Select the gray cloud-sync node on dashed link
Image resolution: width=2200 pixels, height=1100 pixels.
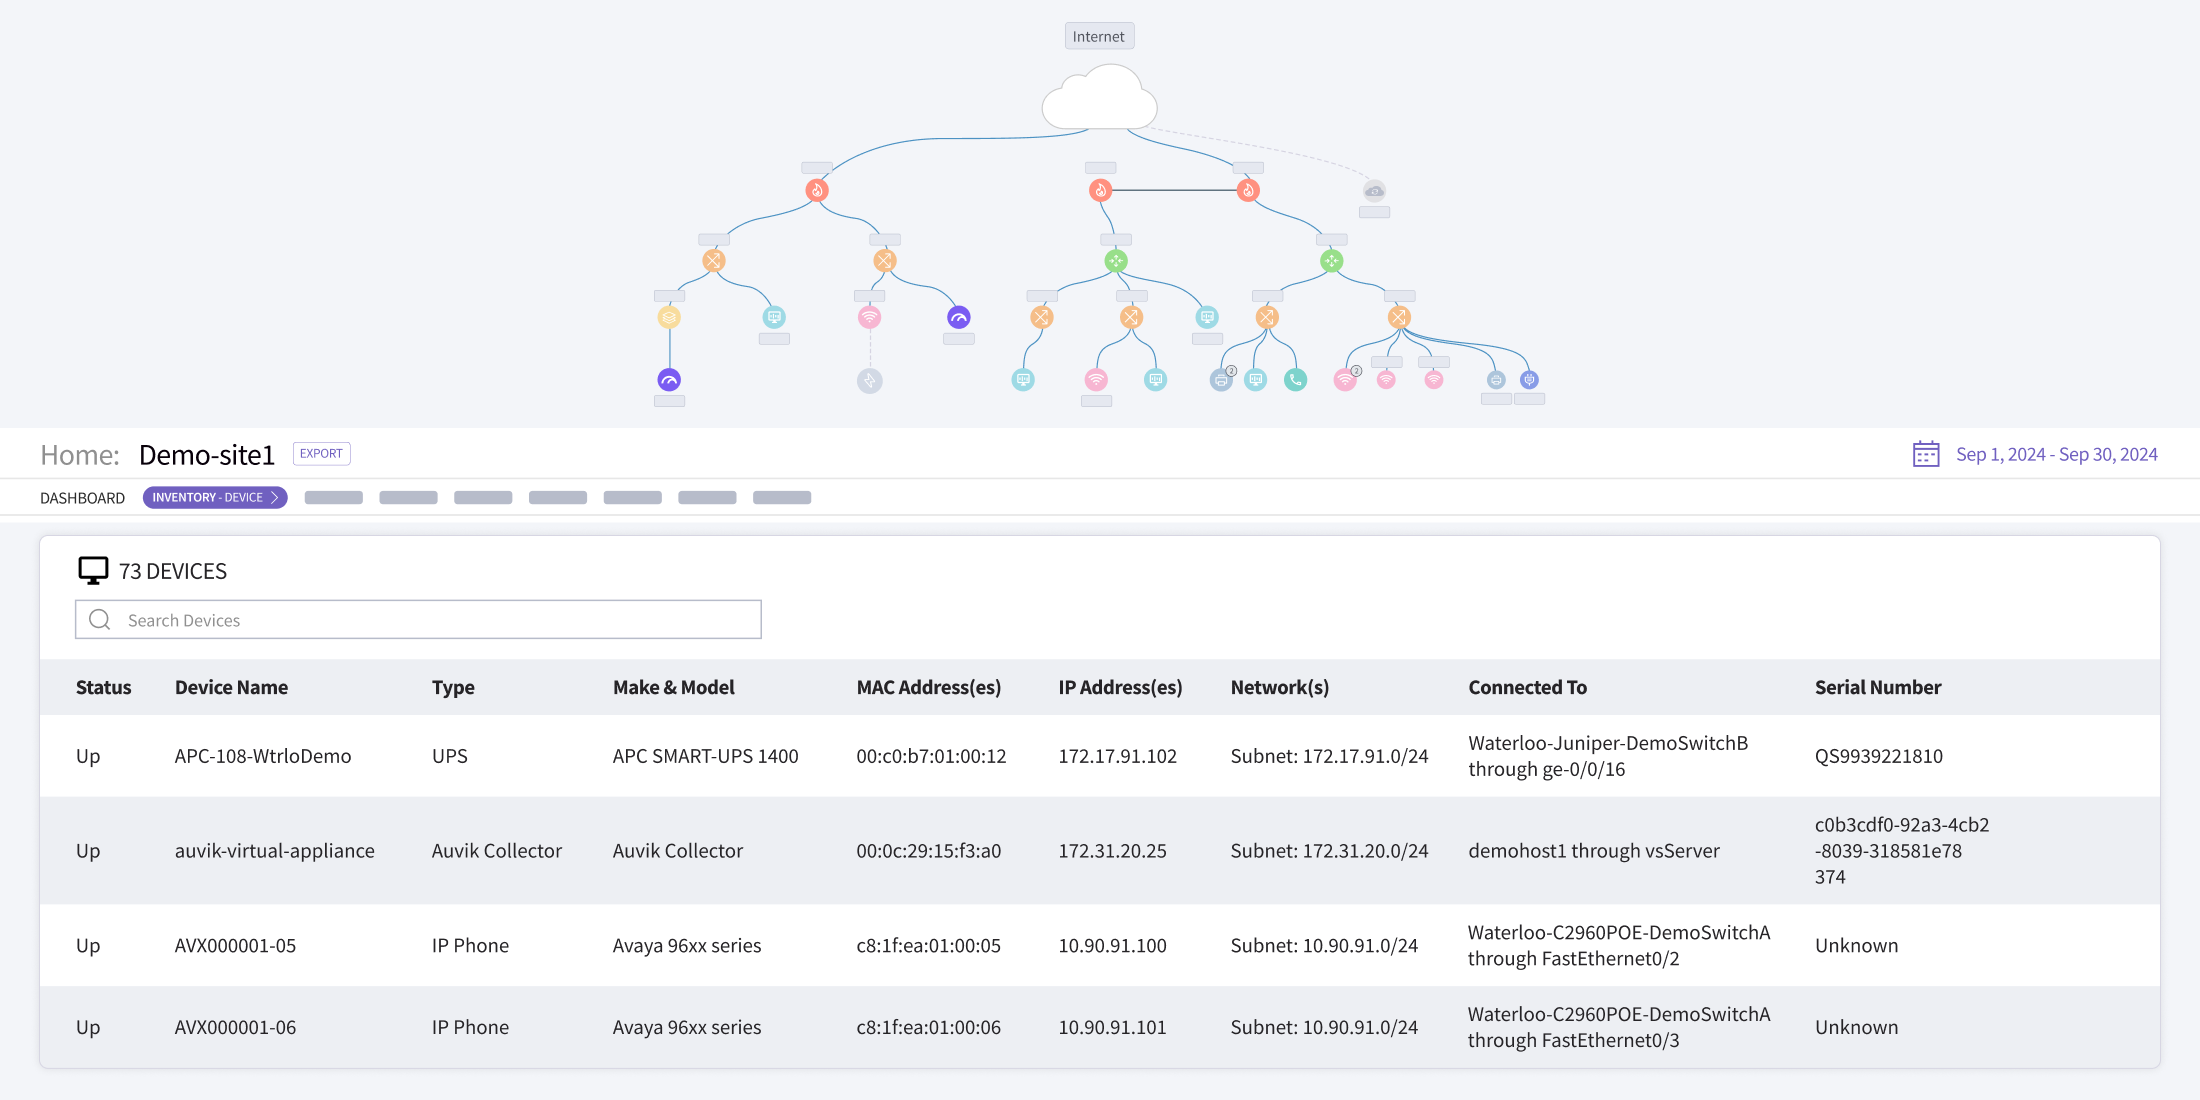click(1374, 190)
